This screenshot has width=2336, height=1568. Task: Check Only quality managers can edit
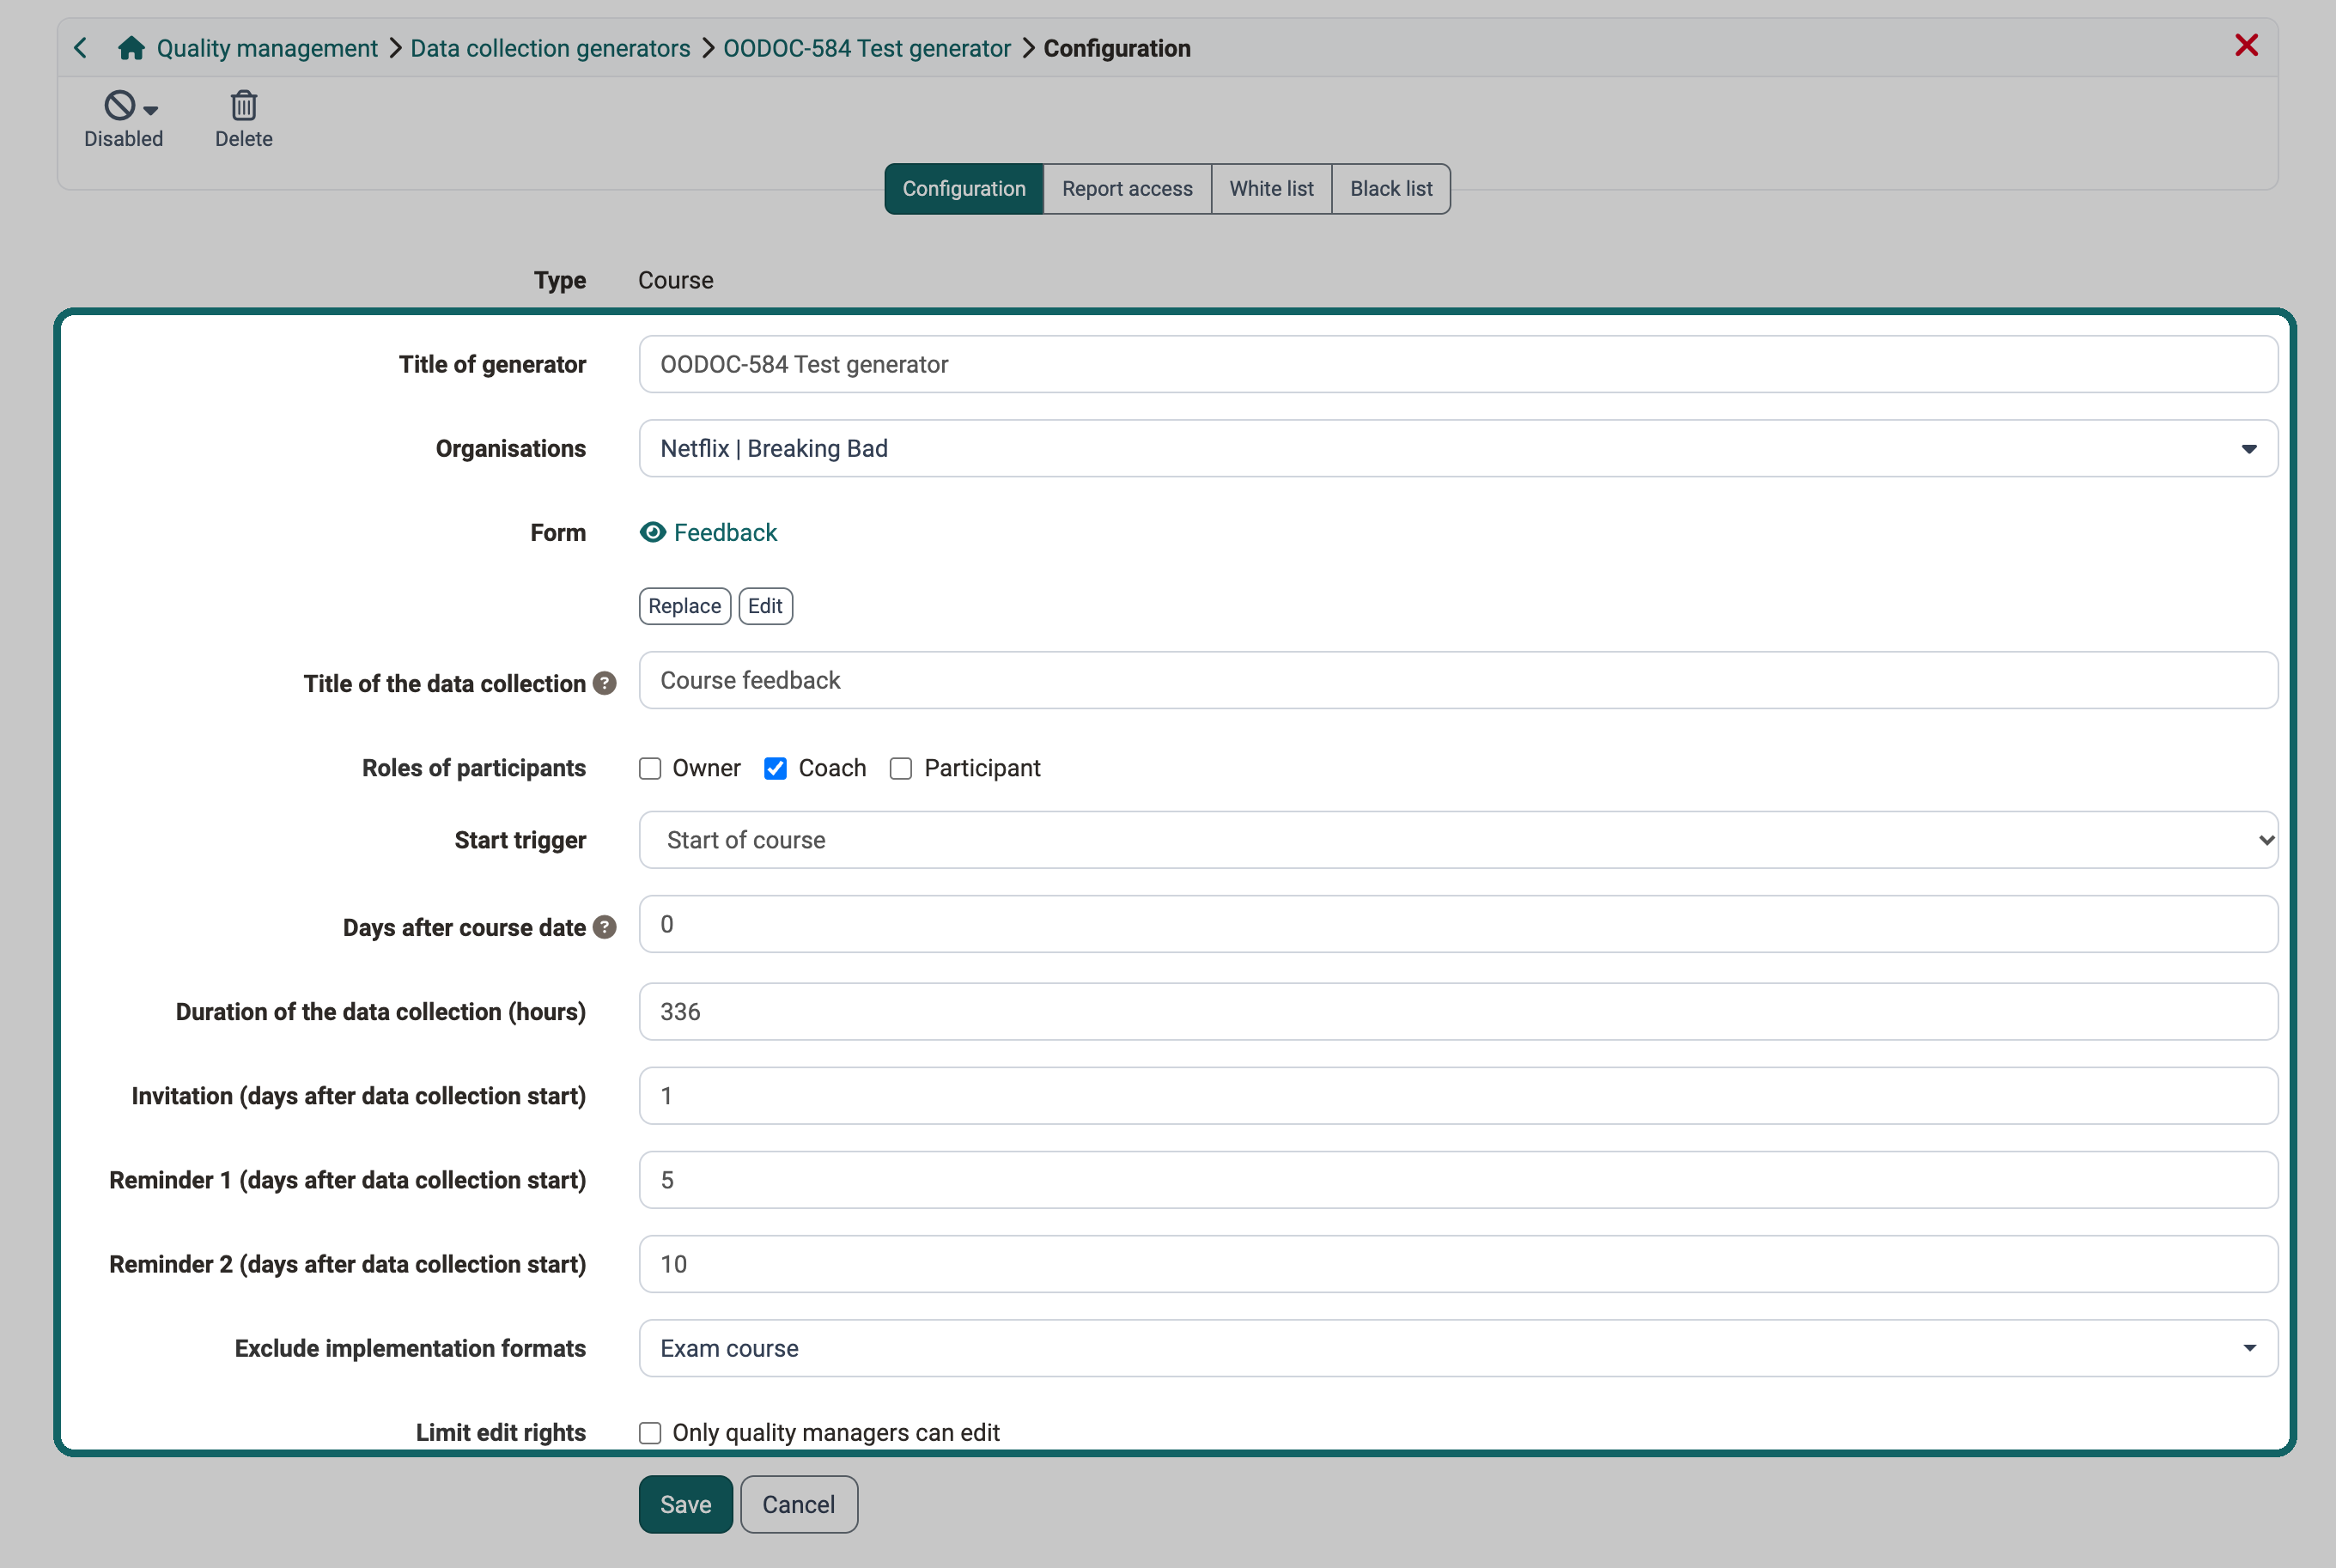click(x=650, y=1432)
